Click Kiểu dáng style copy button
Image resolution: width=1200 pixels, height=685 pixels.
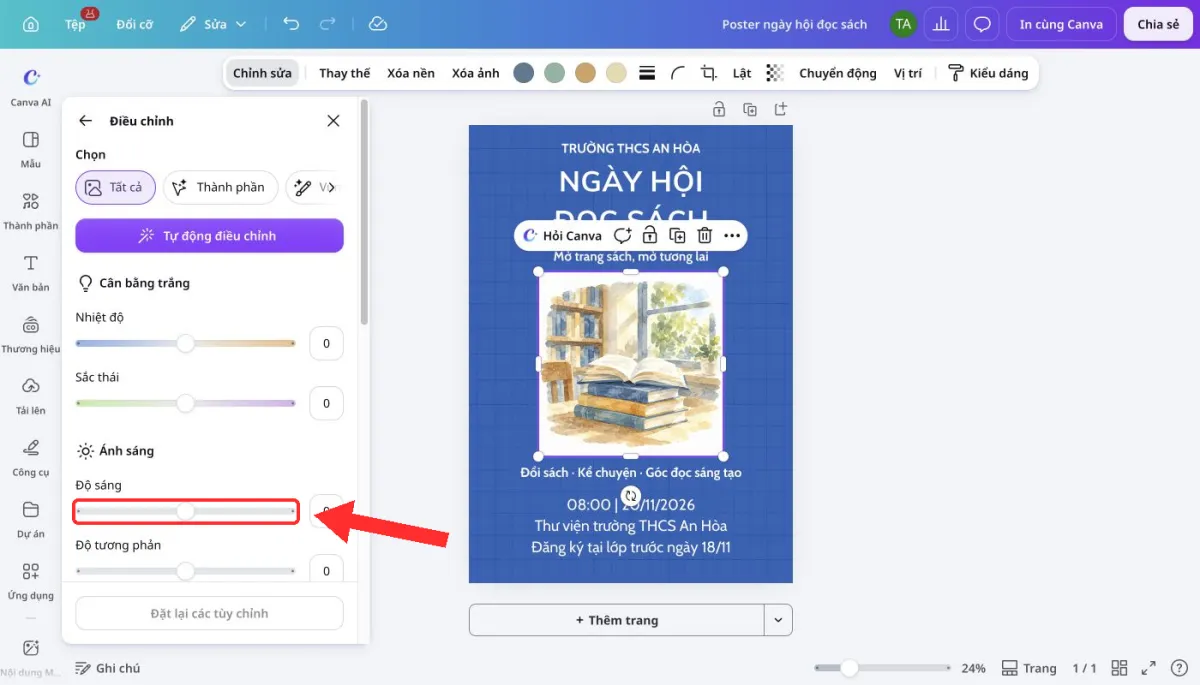(x=988, y=73)
